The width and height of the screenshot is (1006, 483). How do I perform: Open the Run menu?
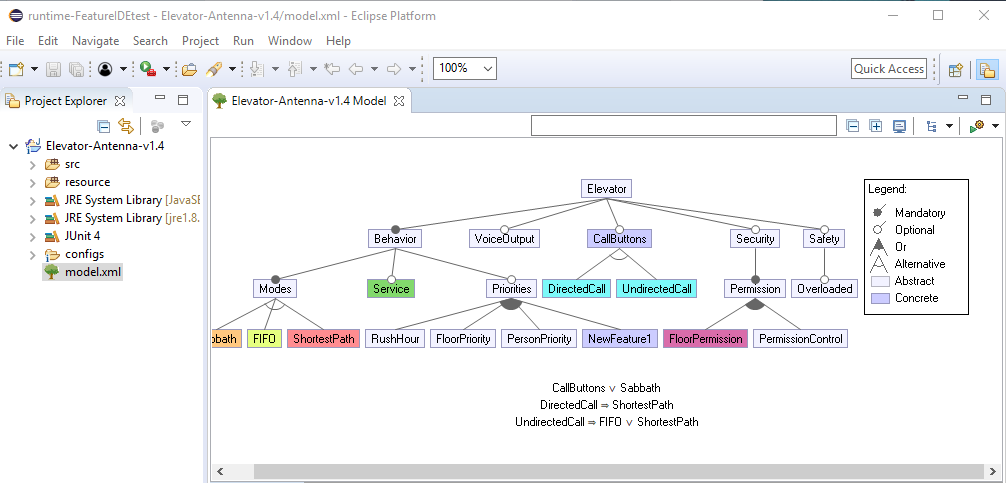tap(243, 40)
